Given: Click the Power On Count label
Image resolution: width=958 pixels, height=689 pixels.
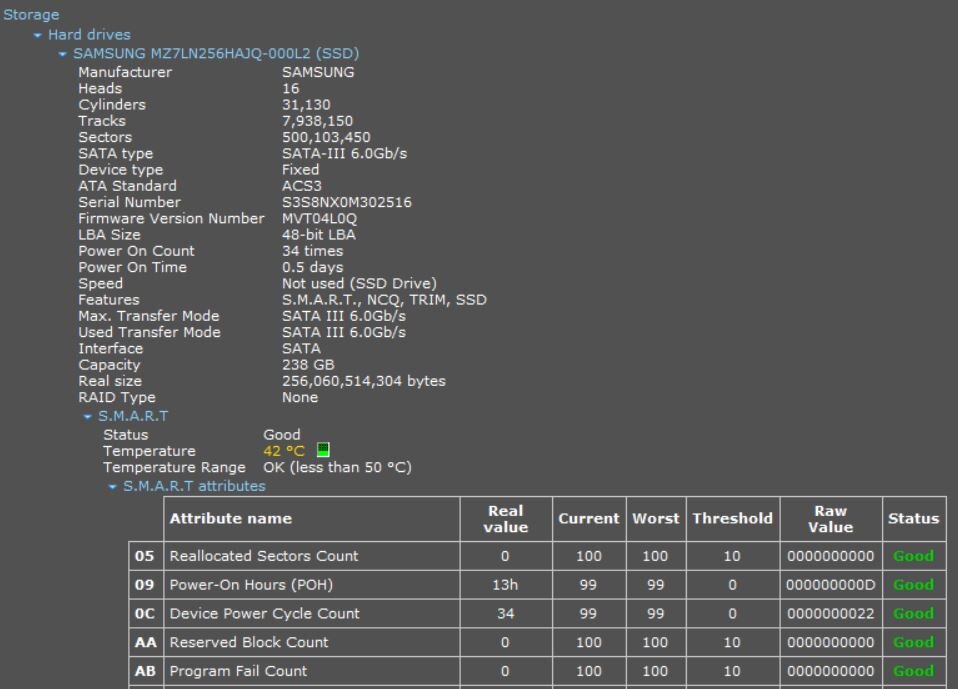Looking at the screenshot, I should [136, 251].
